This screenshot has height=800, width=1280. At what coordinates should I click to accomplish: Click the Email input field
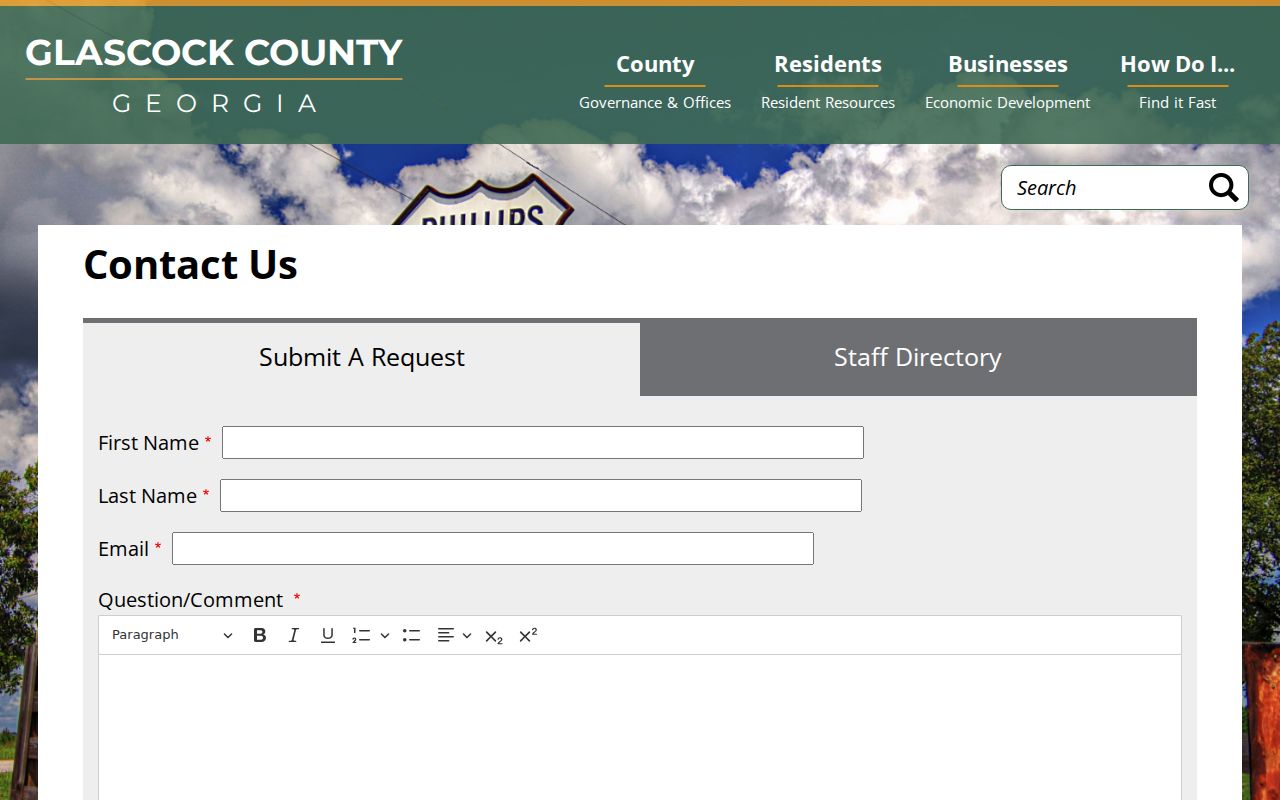(493, 548)
